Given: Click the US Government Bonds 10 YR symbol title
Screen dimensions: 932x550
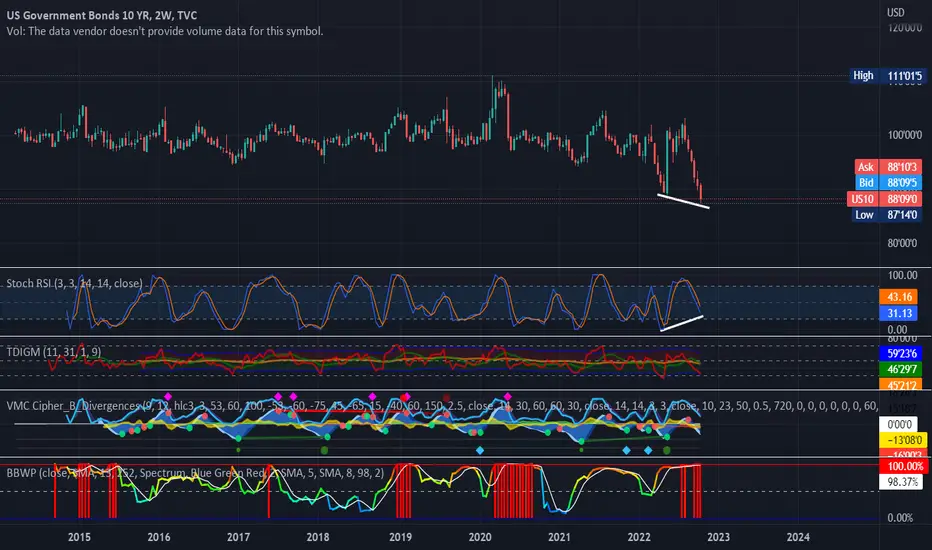Looking at the screenshot, I should pos(102,15).
